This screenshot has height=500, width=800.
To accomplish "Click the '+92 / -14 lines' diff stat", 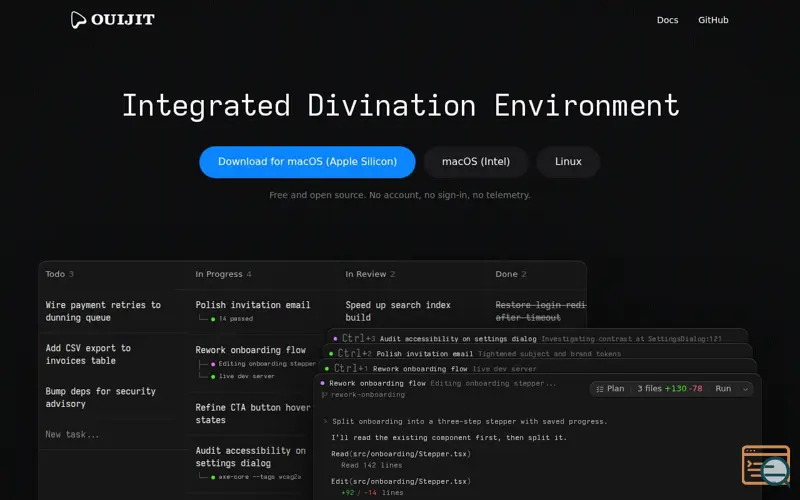I will pos(372,493).
